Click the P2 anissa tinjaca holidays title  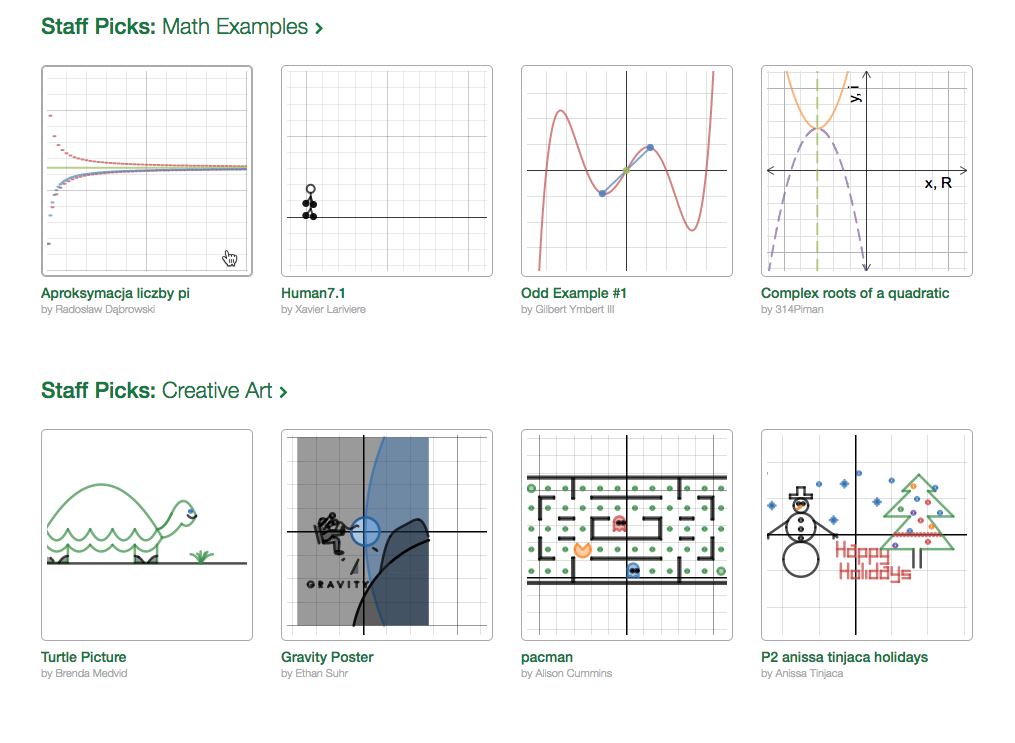tap(844, 657)
